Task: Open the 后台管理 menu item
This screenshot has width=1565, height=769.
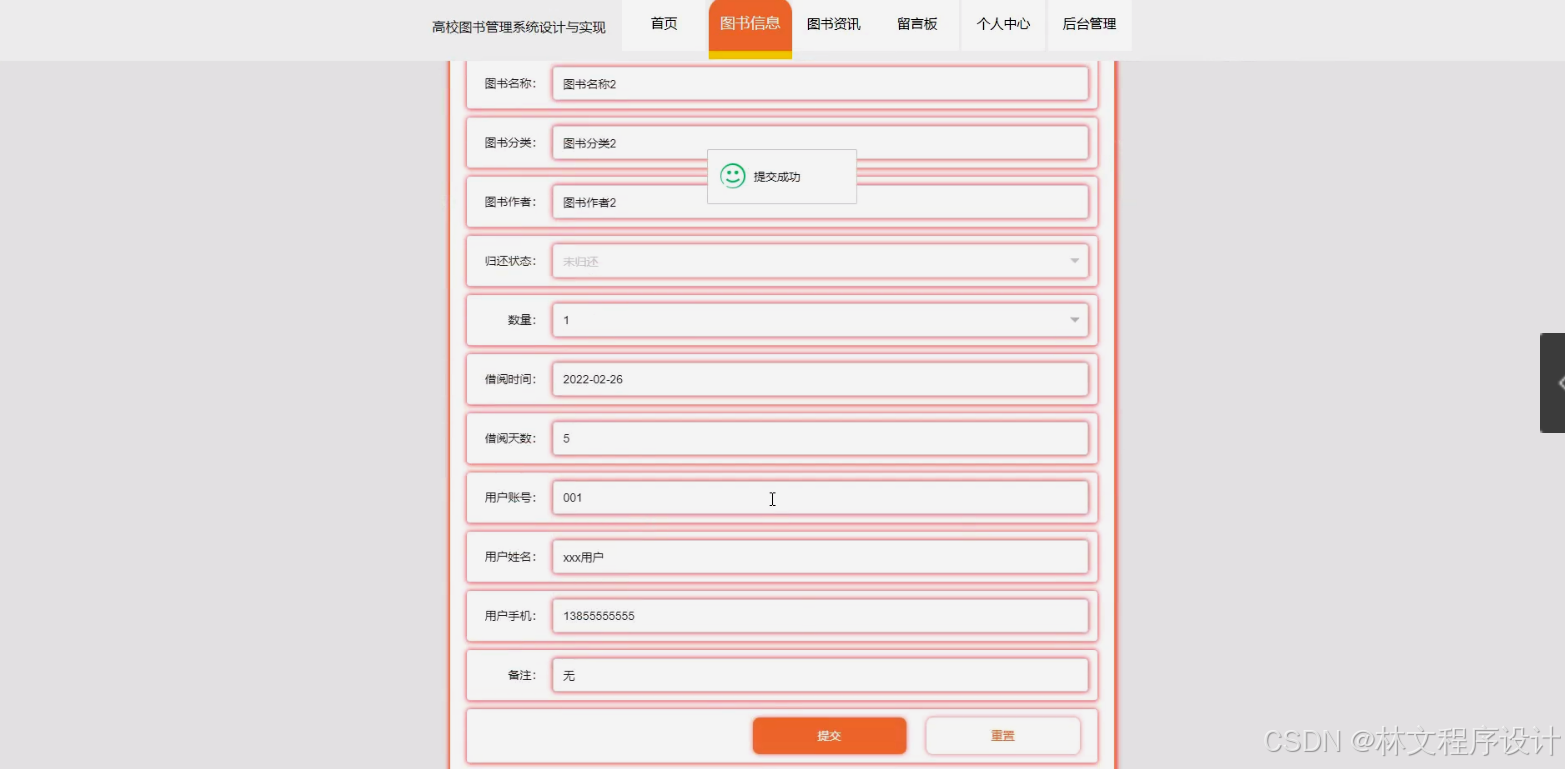Action: [x=1088, y=24]
